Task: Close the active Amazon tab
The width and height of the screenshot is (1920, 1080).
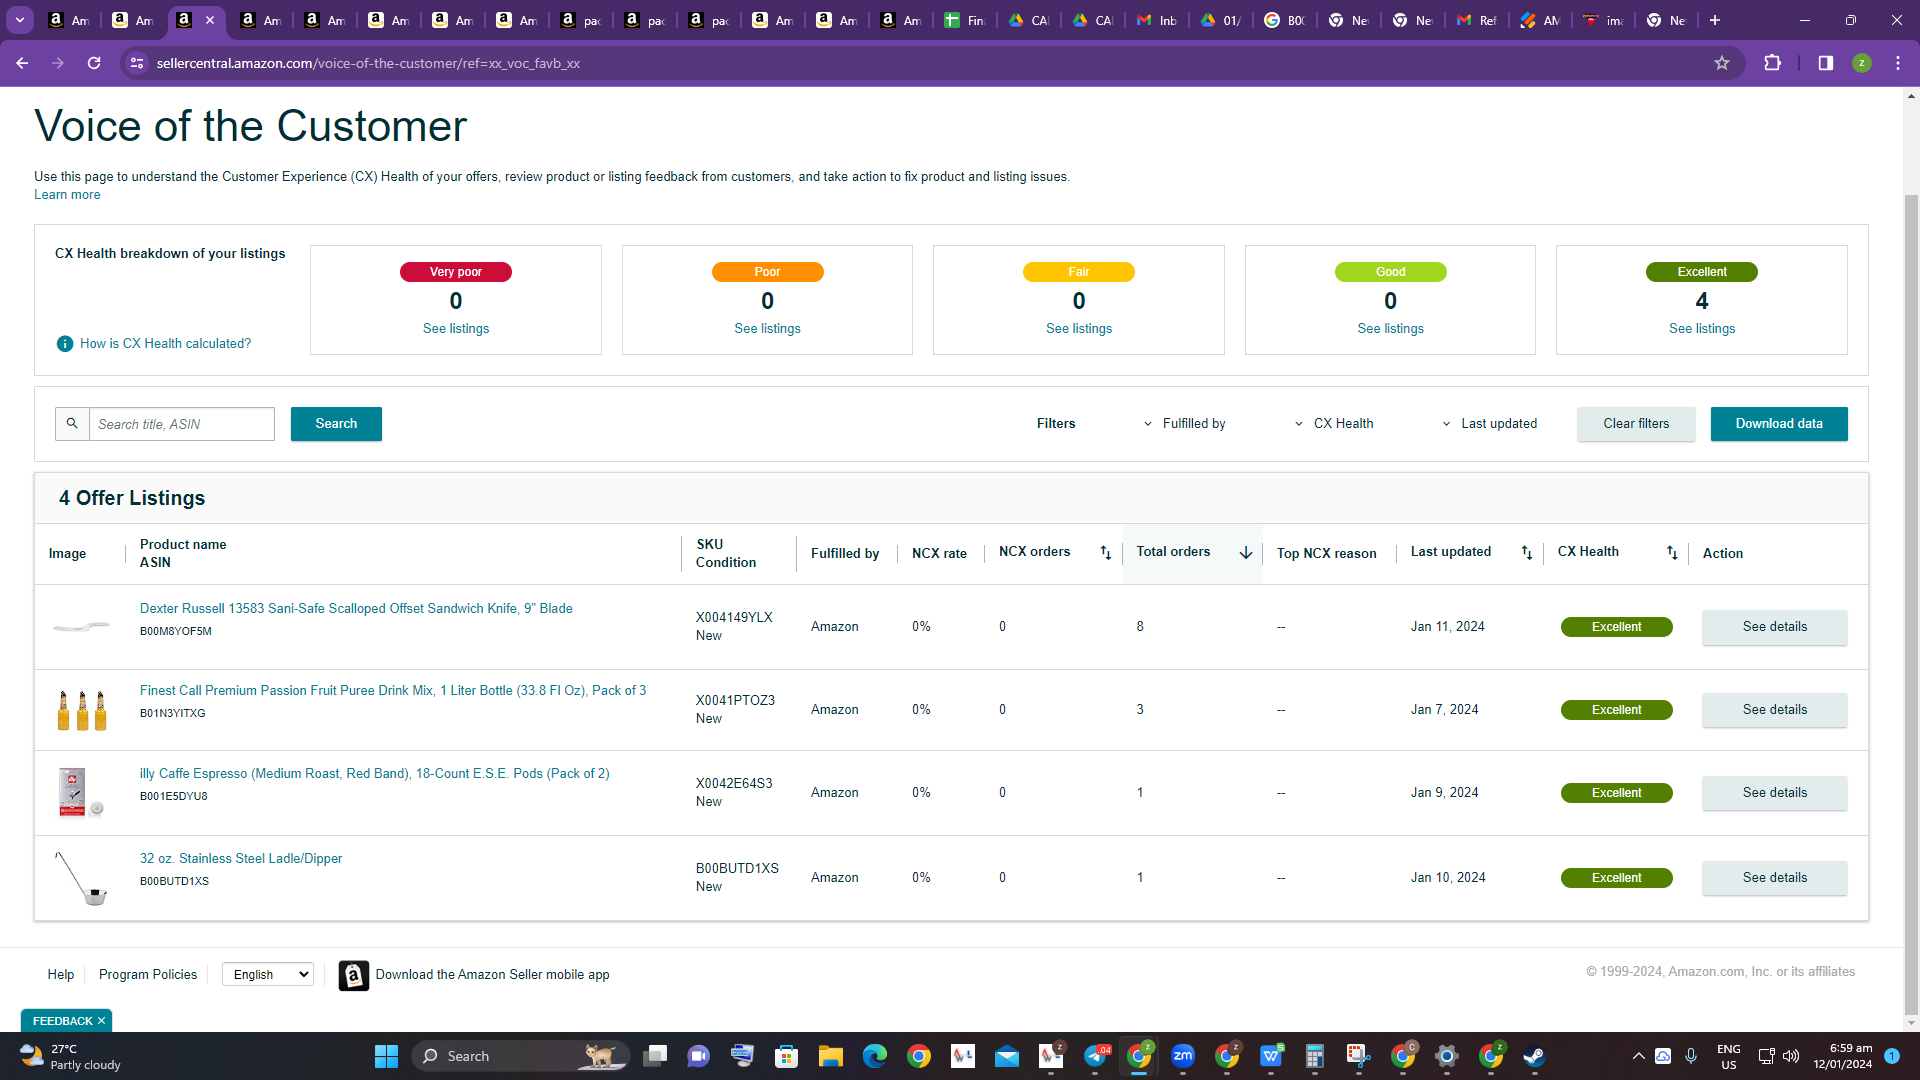Action: 210,20
